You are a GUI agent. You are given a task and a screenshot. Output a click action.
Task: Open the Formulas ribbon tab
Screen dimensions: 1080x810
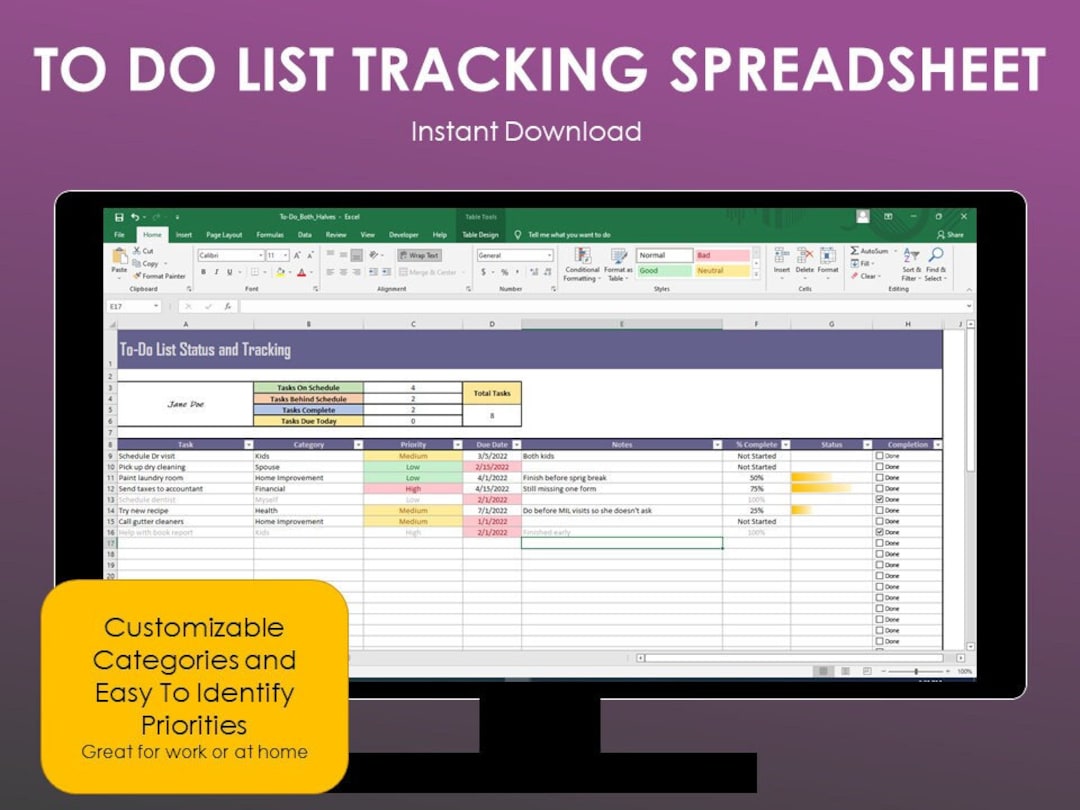270,235
